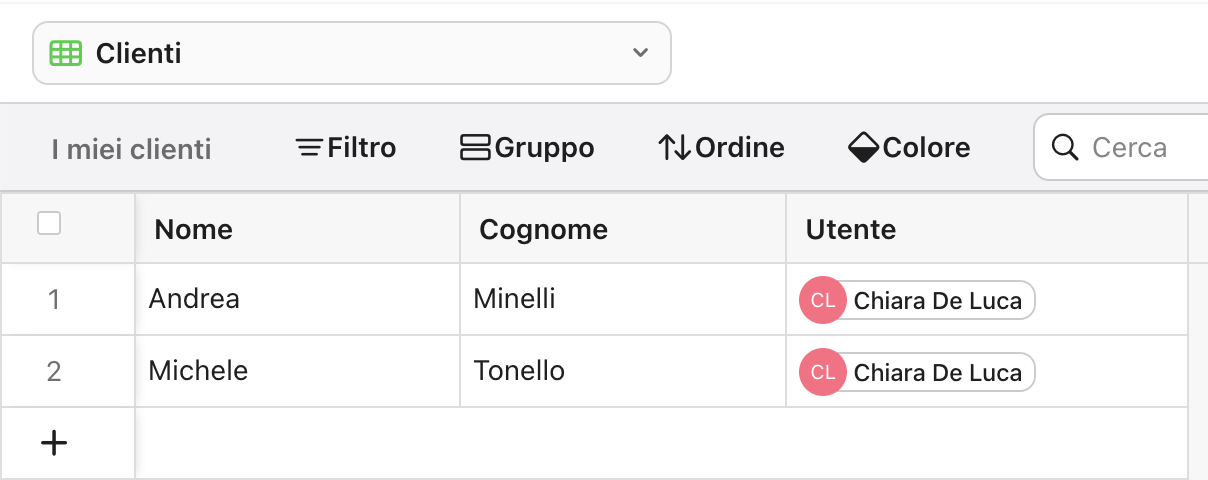Viewport: 1208px width, 480px height.
Task: Select row number 1
Action: point(54,299)
